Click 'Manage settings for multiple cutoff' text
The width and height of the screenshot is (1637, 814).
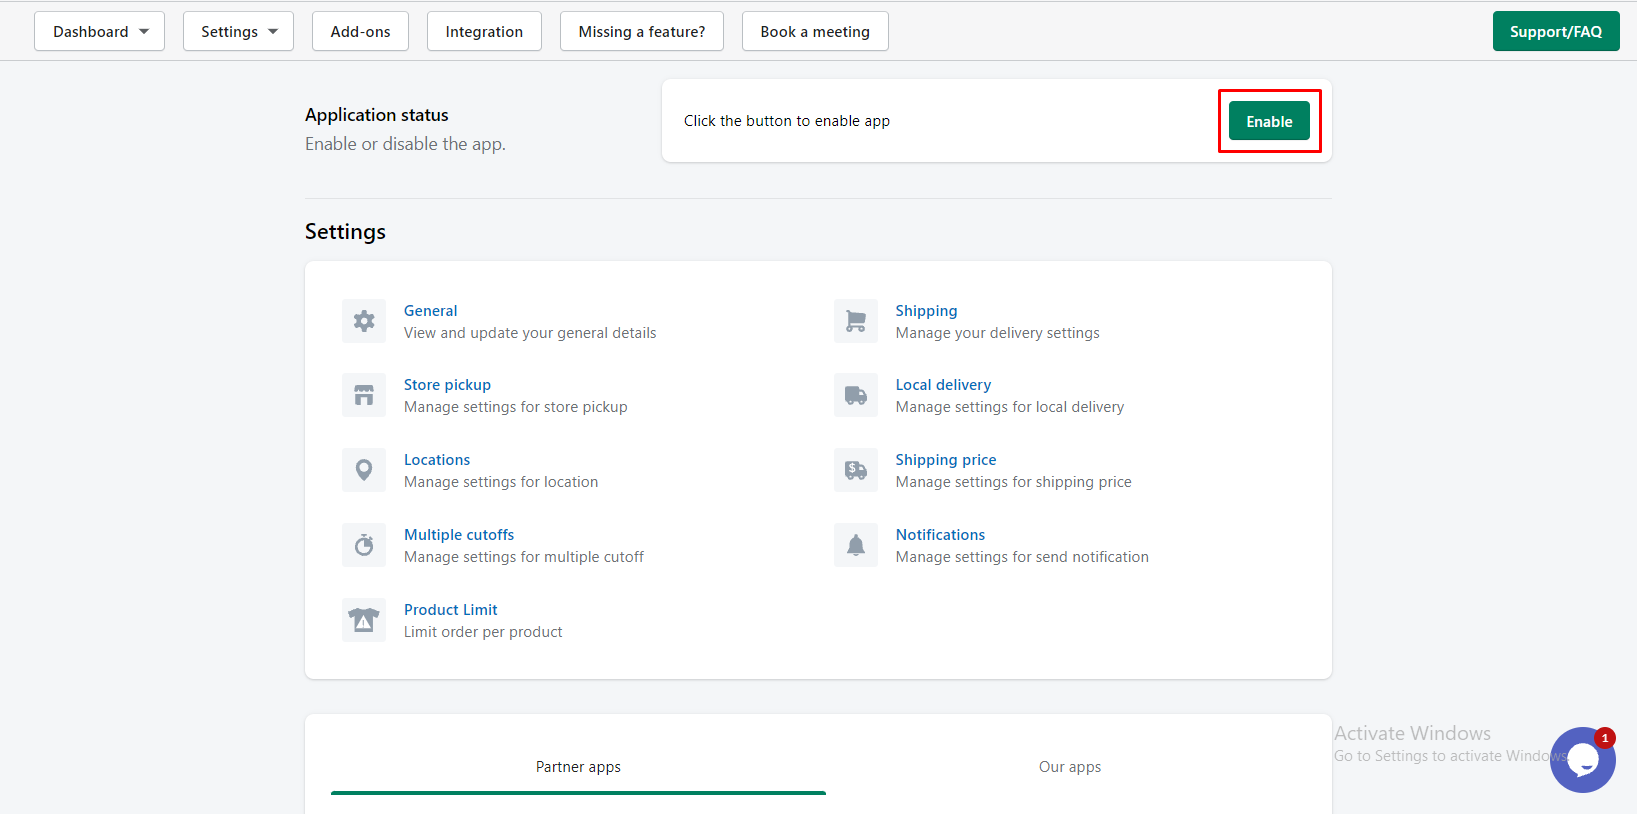point(524,557)
